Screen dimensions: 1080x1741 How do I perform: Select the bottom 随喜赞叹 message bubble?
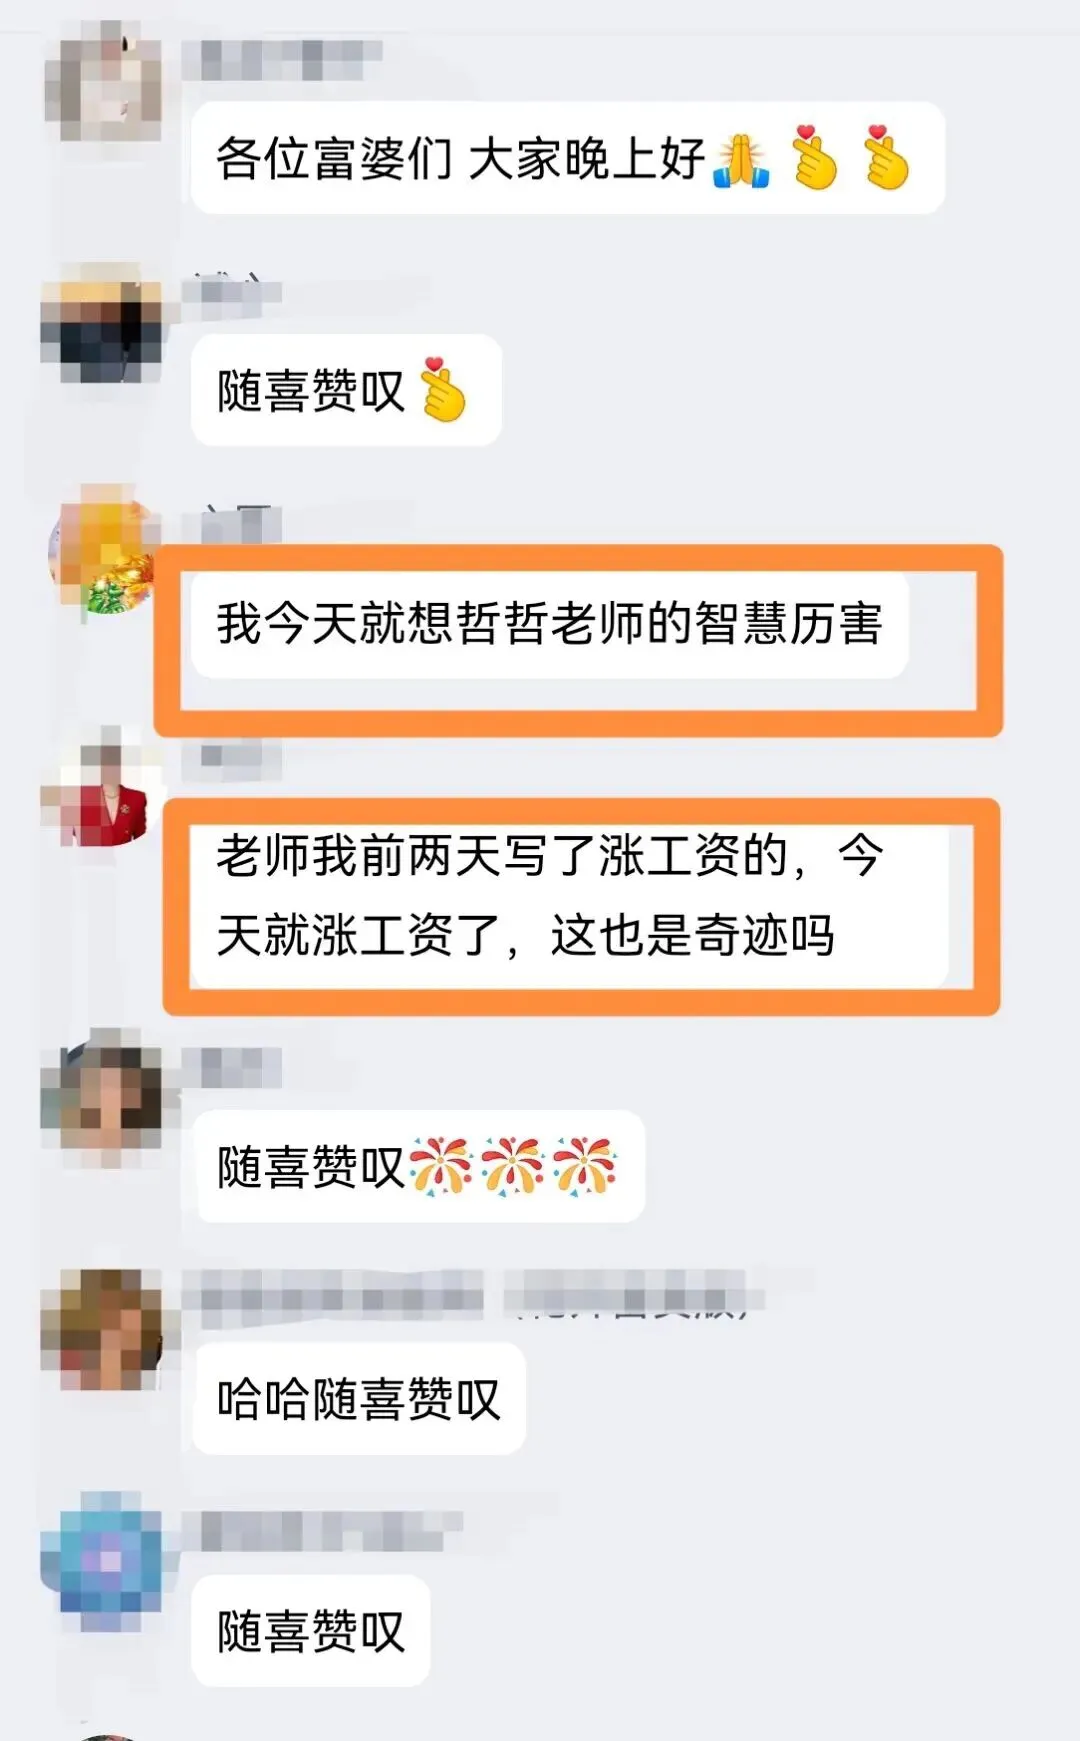pyautogui.click(x=311, y=1630)
